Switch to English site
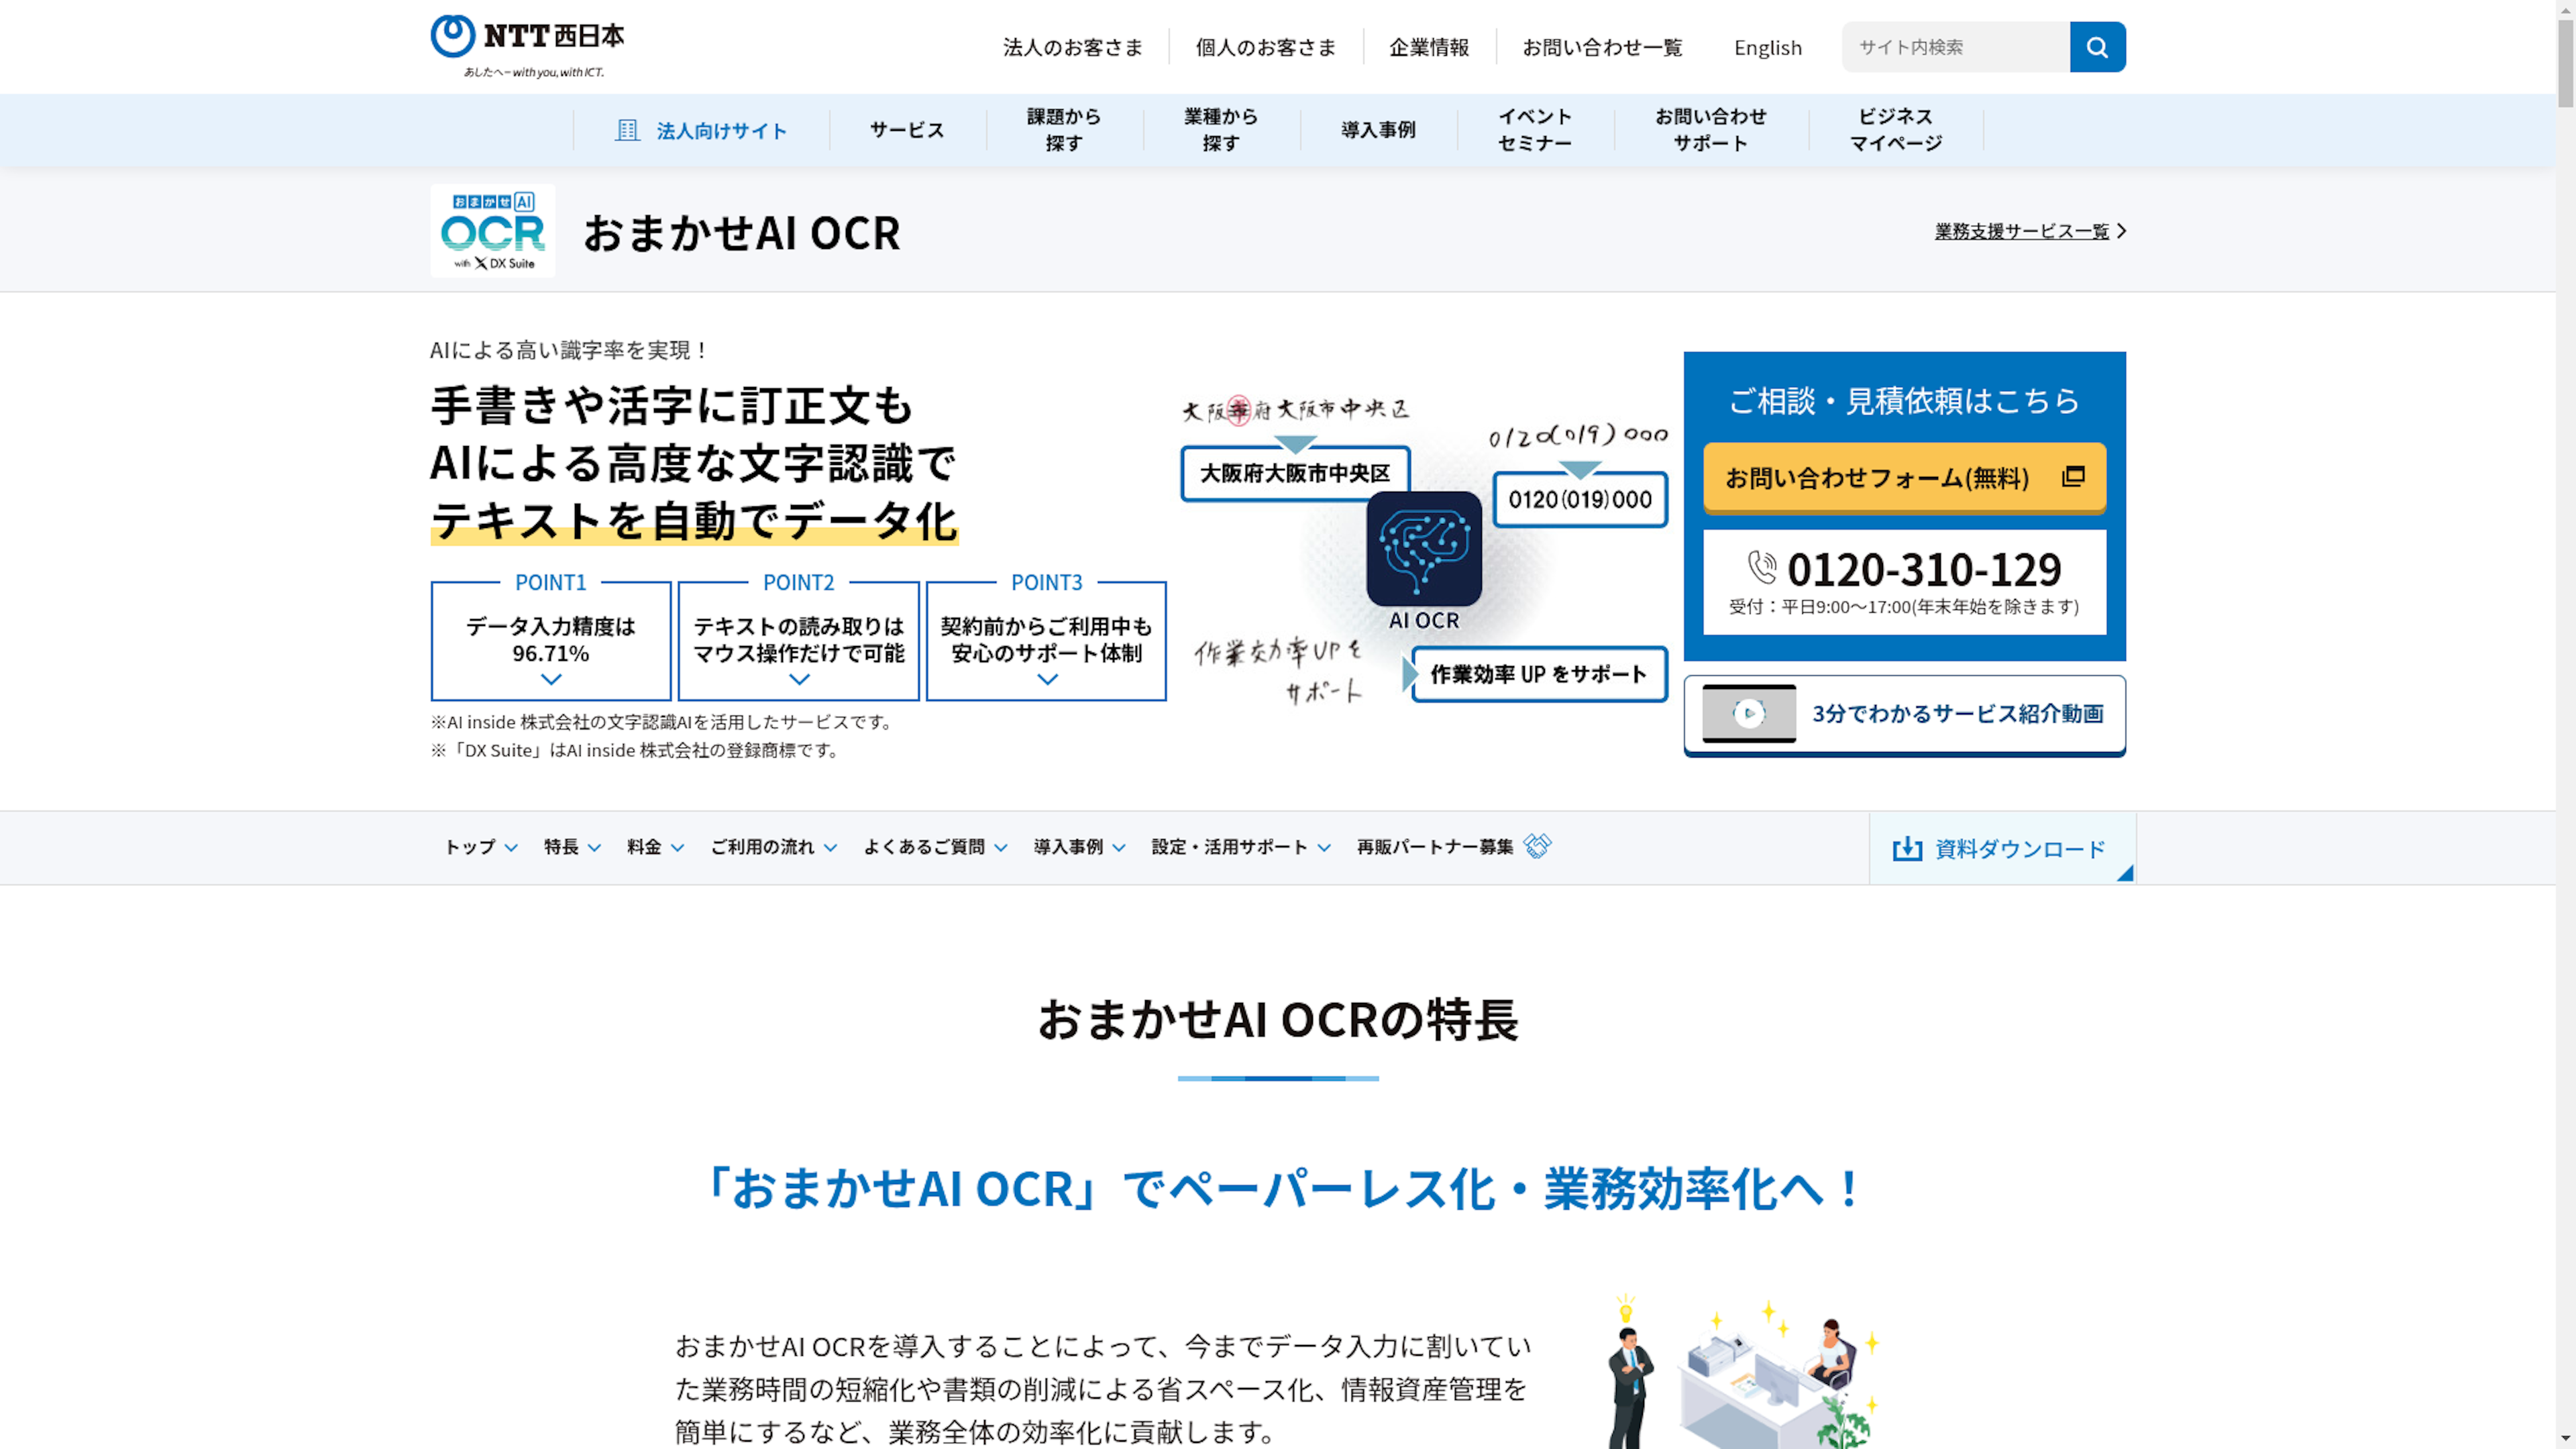Viewport: 2576px width, 1449px height. pyautogui.click(x=1767, y=47)
